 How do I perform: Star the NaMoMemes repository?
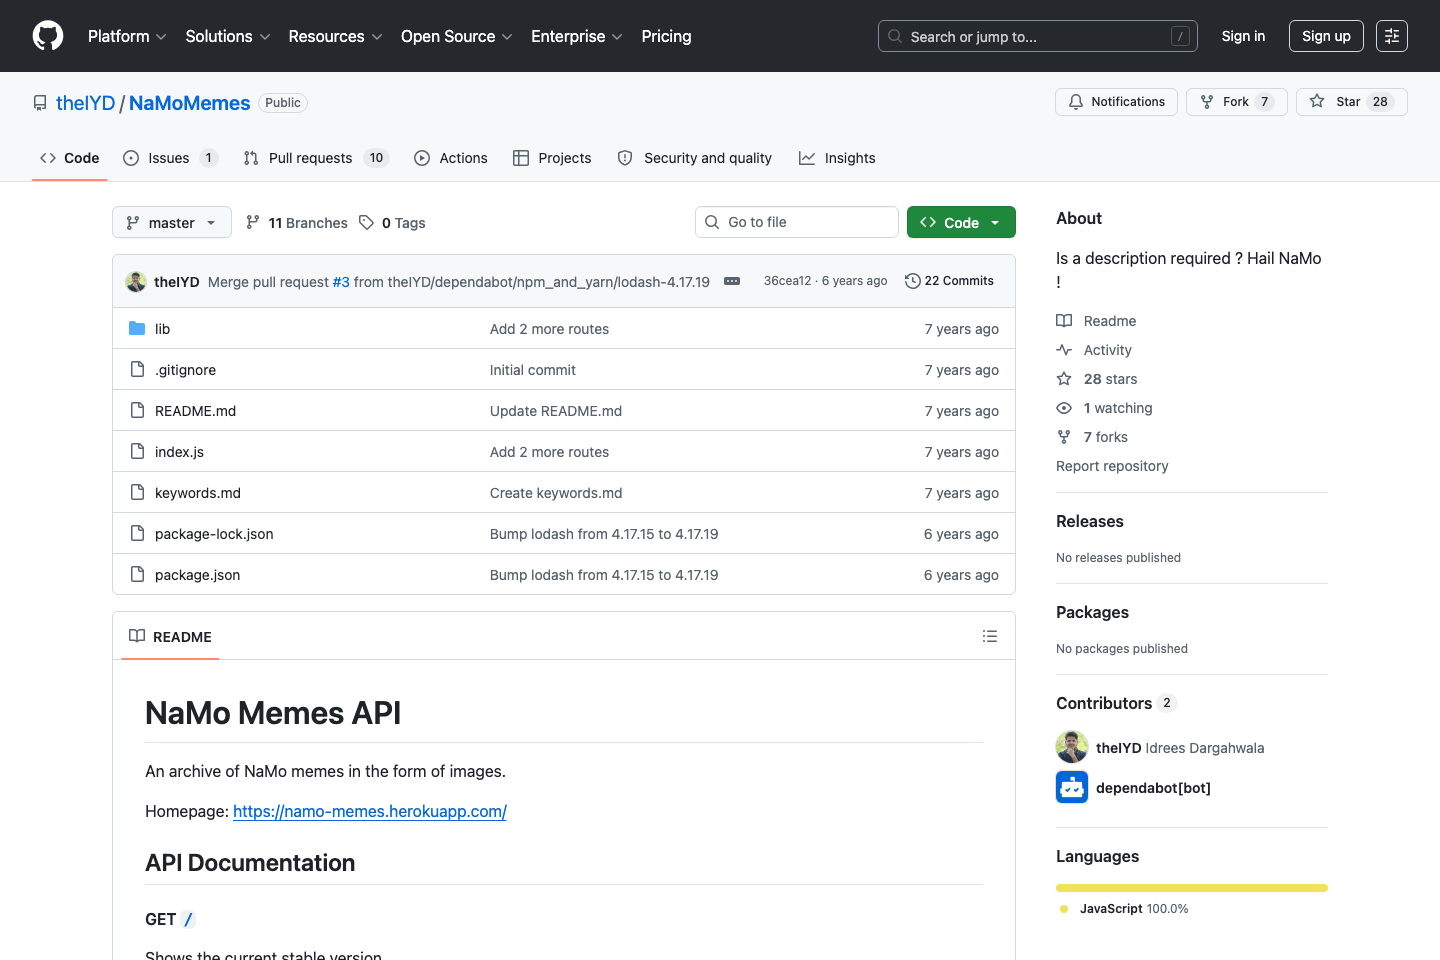(x=1351, y=101)
